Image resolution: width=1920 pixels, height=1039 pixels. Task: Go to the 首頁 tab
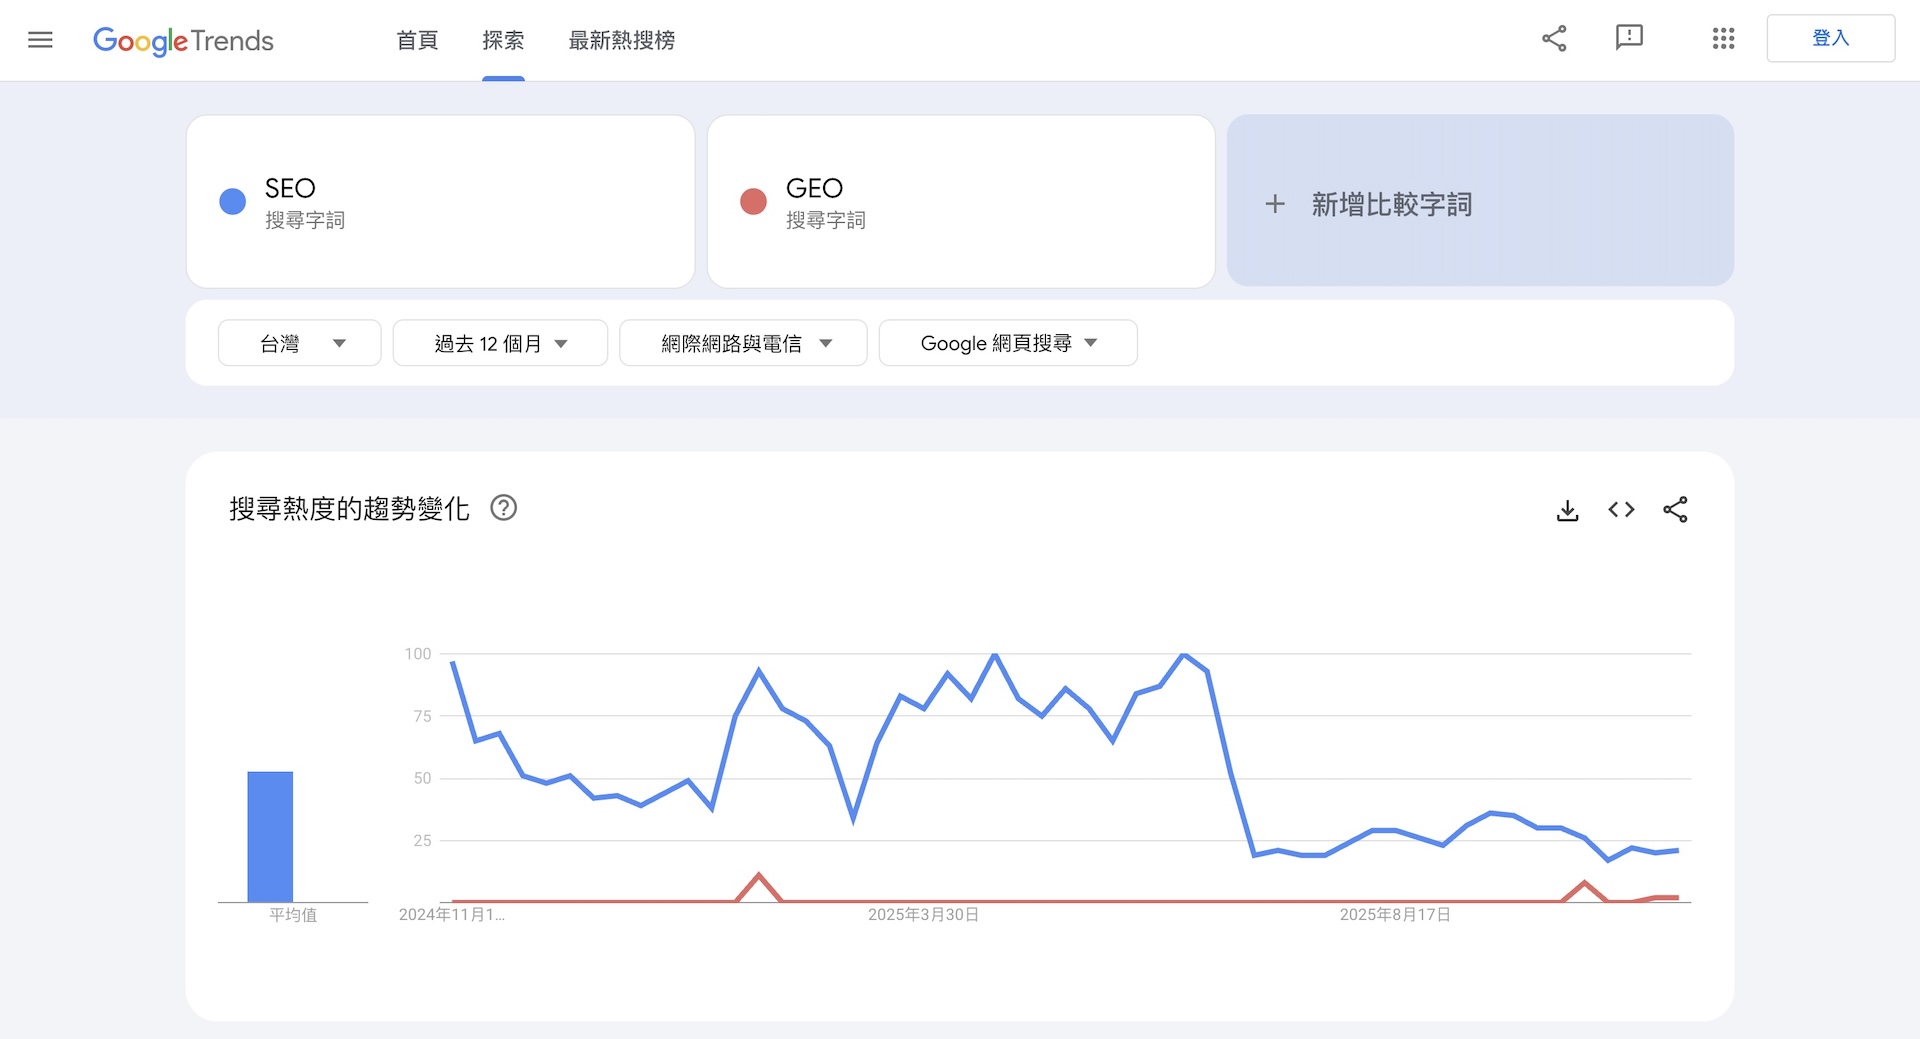click(x=417, y=40)
